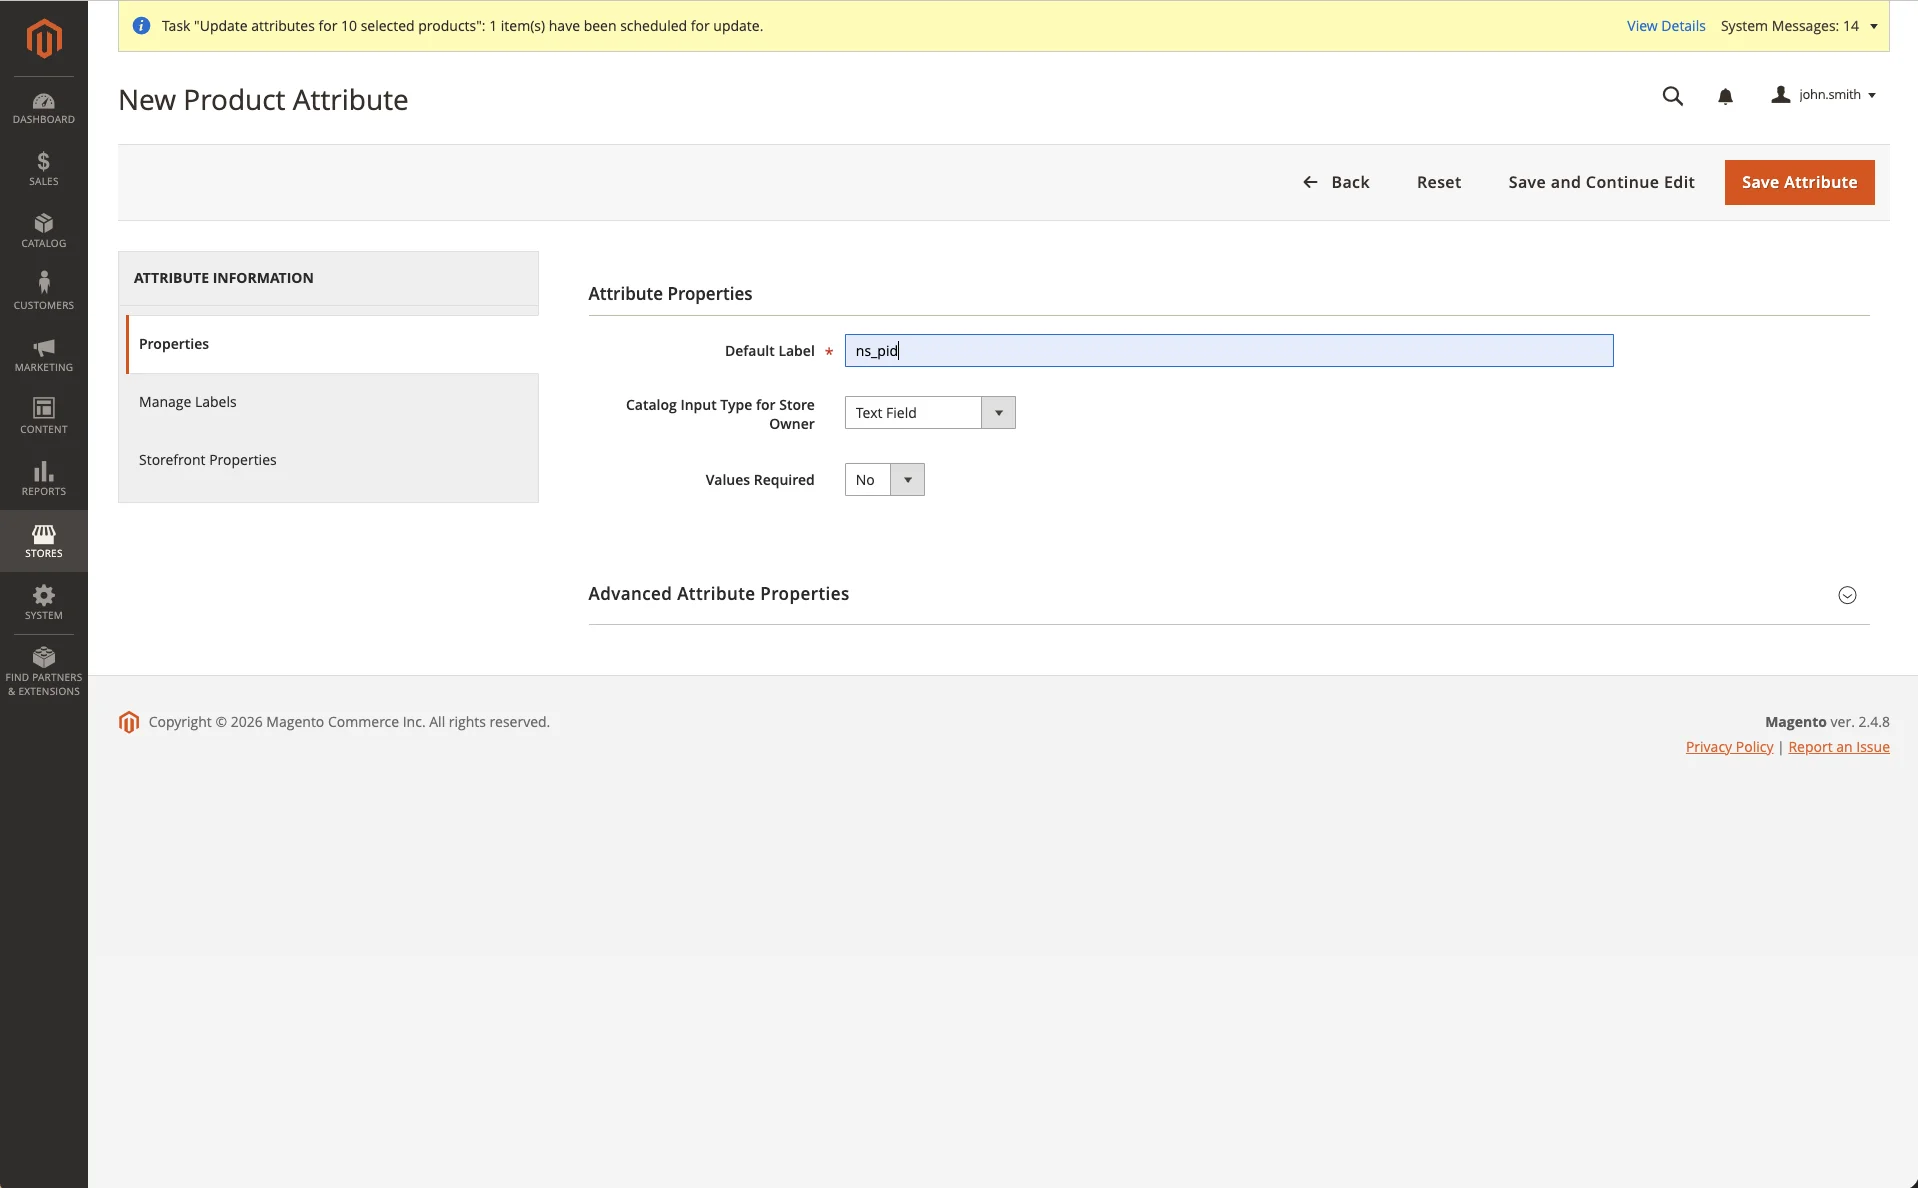
Task: Open the Customers menu
Action: pos(44,293)
